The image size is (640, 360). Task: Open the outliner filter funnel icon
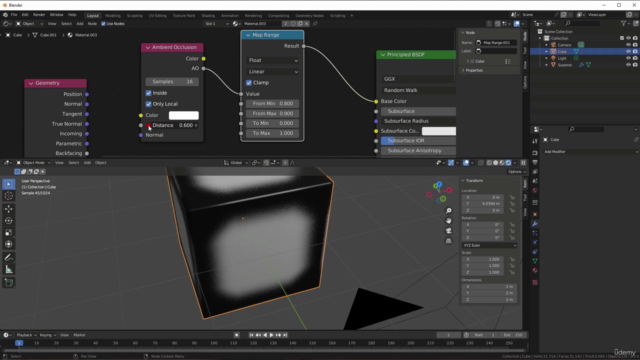point(624,23)
